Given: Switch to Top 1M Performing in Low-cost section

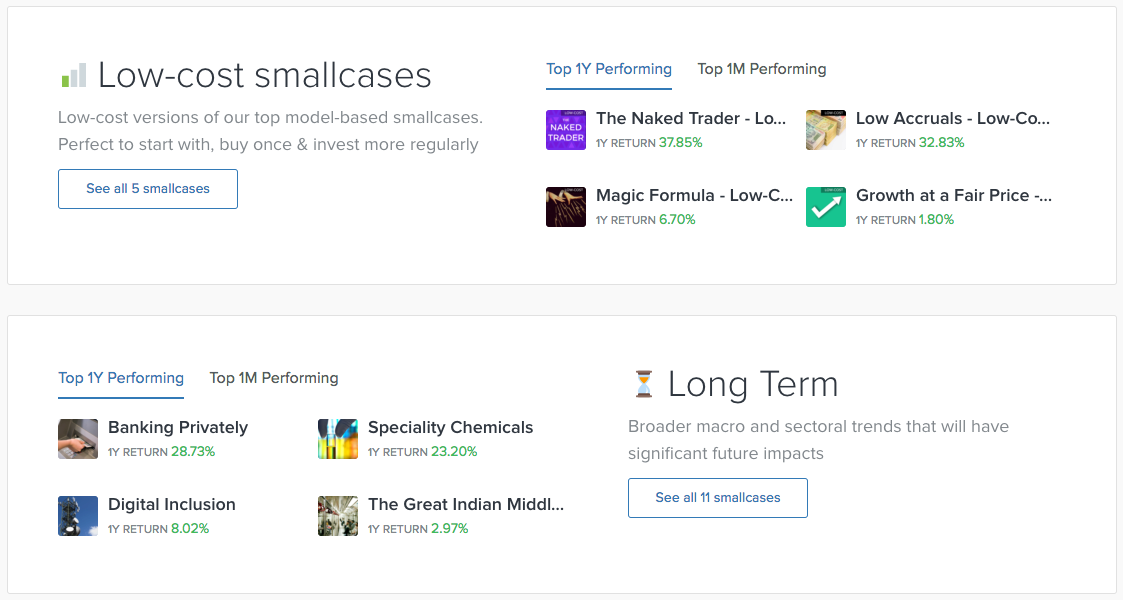Looking at the screenshot, I should 761,69.
